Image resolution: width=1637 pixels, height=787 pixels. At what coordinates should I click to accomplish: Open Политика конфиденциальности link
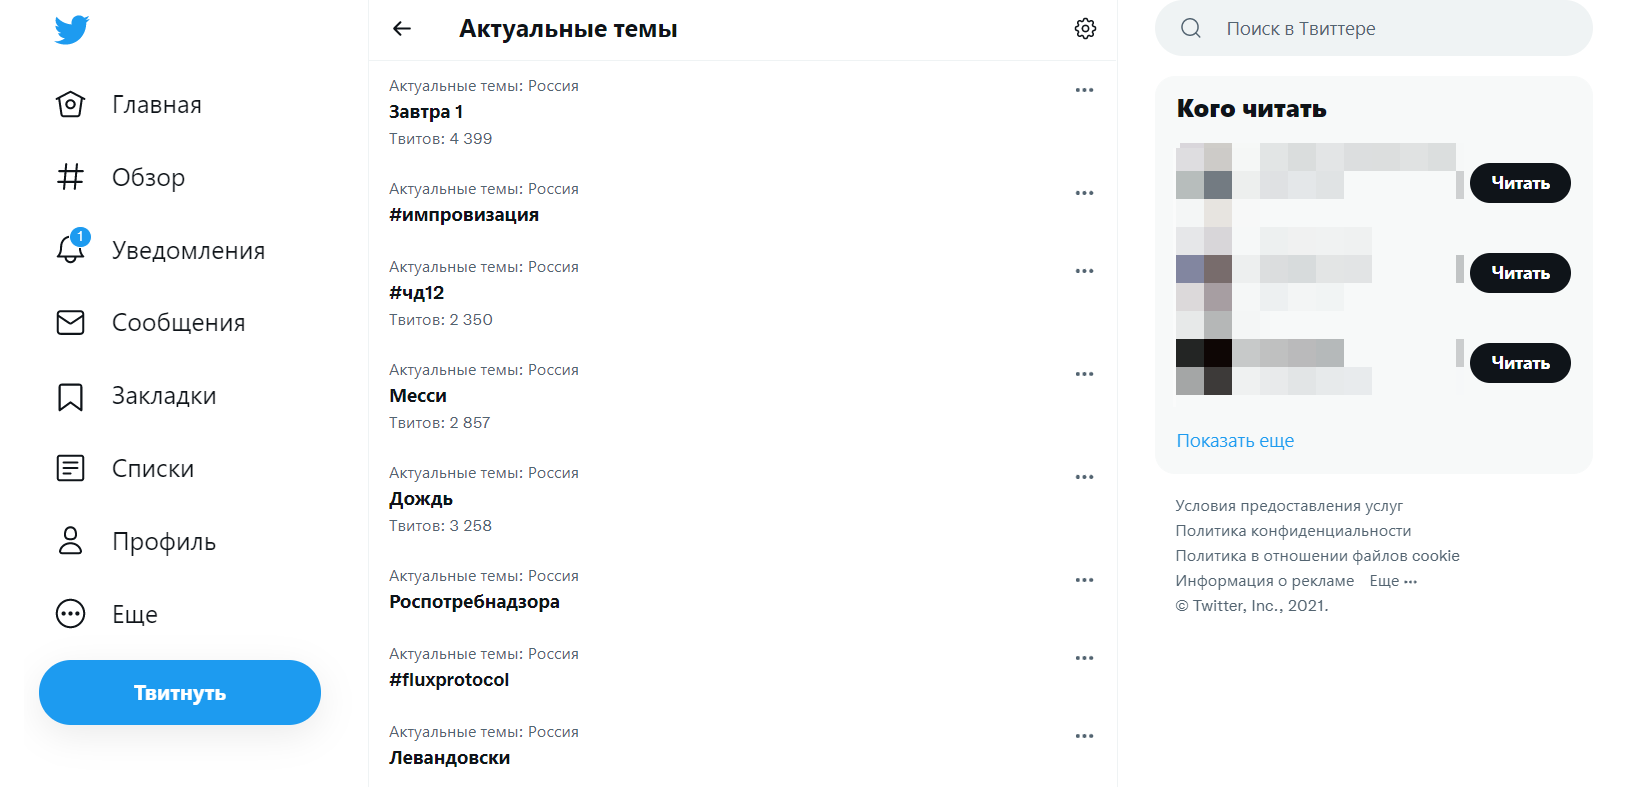coord(1293,531)
